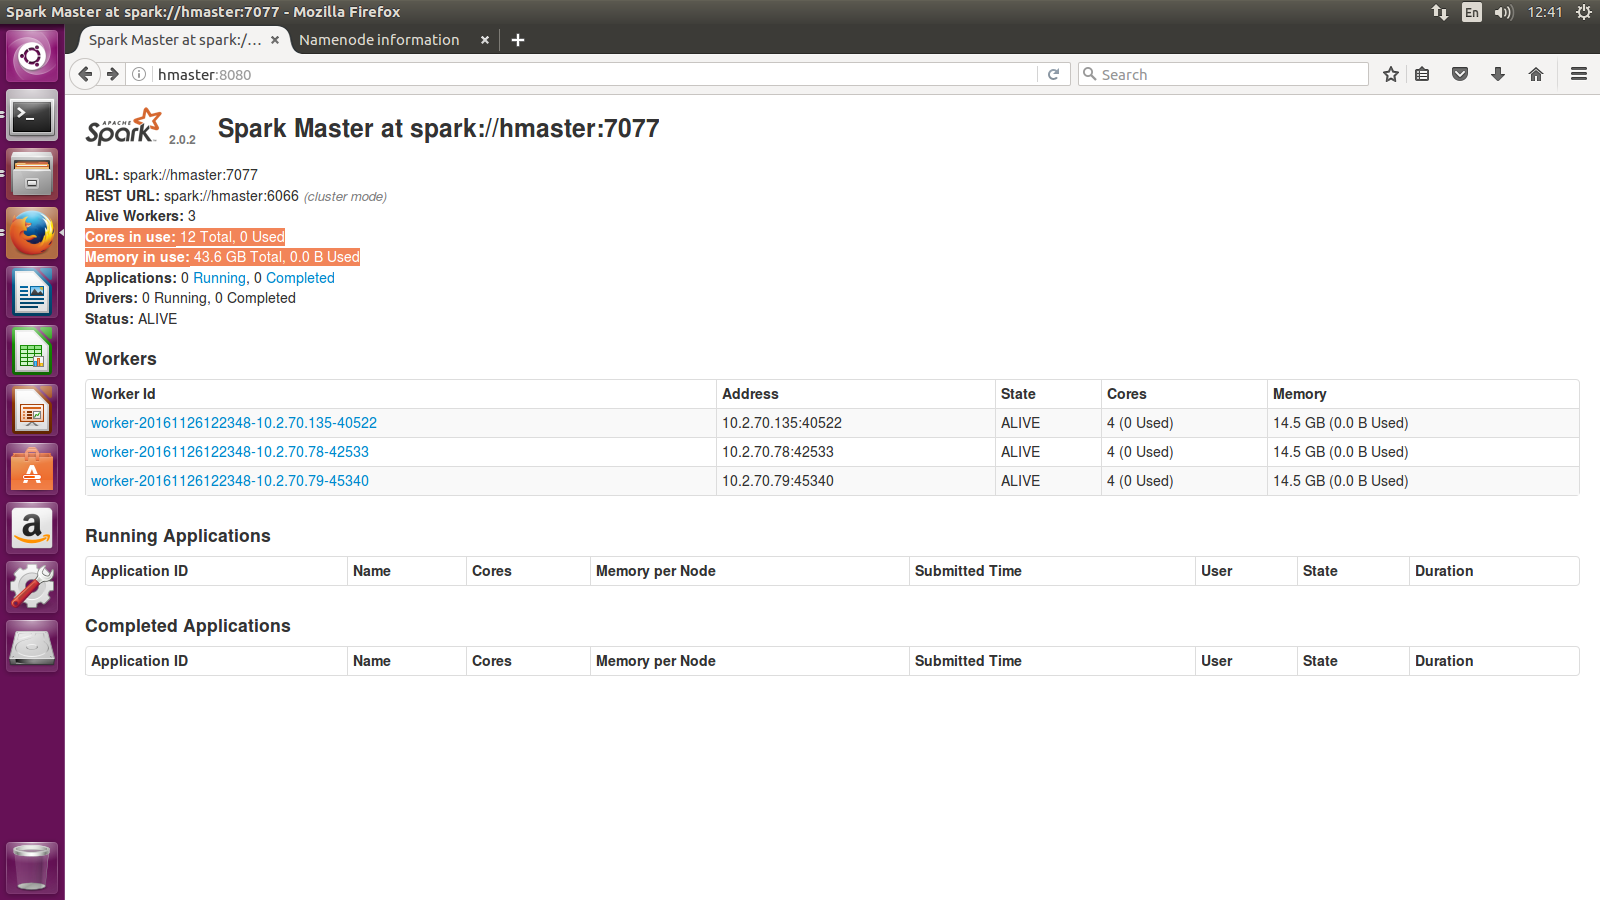Open the En keyboard layout indicator

1471,12
